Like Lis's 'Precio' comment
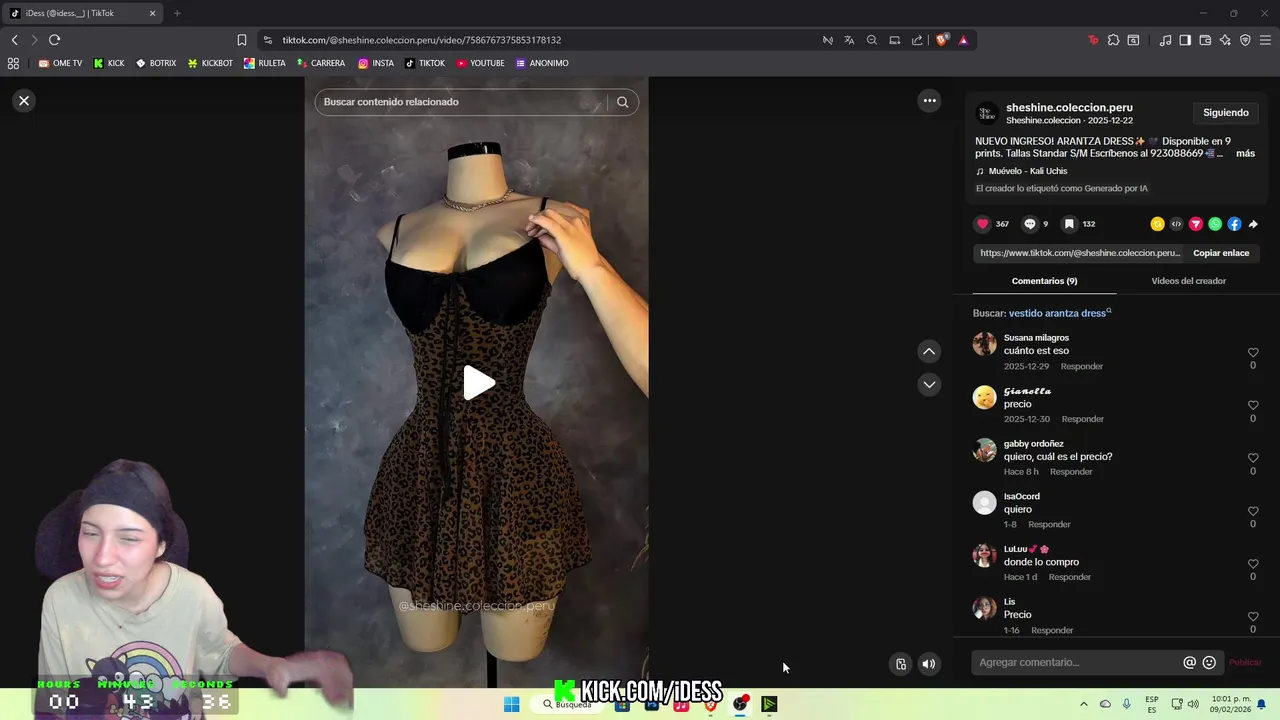 tap(1253, 617)
